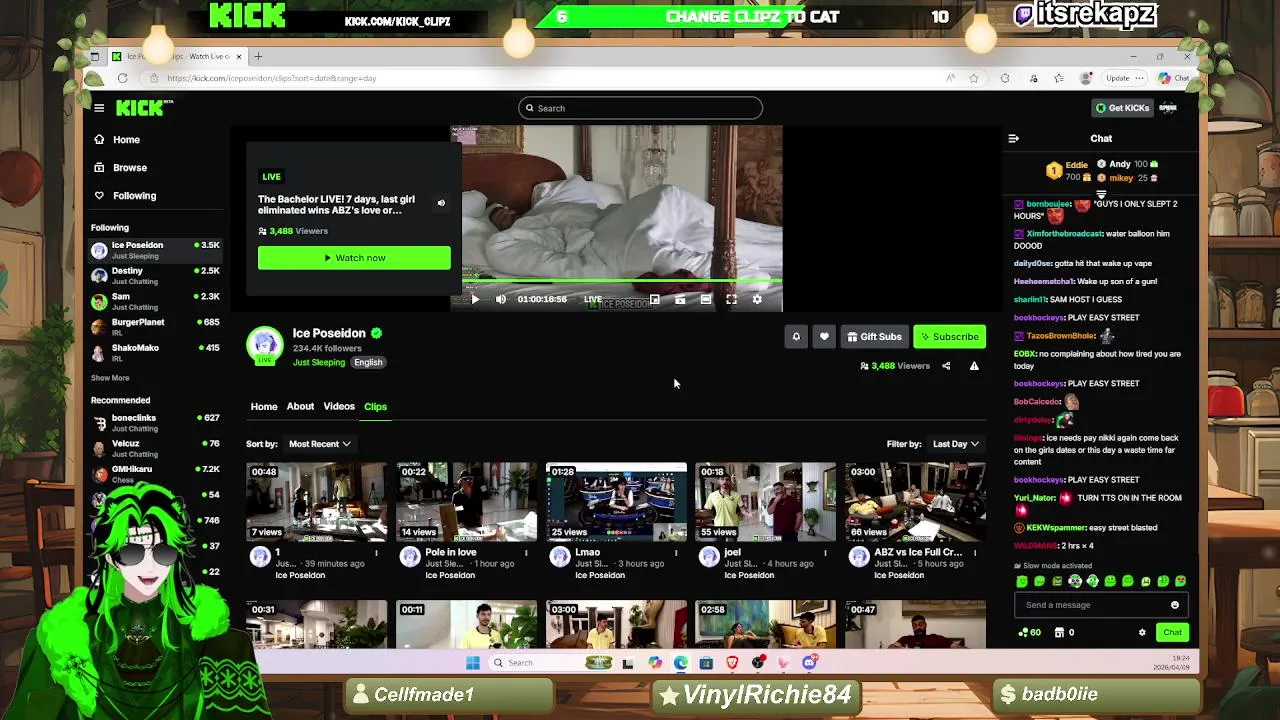This screenshot has width=1280, height=720.
Task: Open the Kick hamburger sidebar menu
Action: tap(99, 108)
